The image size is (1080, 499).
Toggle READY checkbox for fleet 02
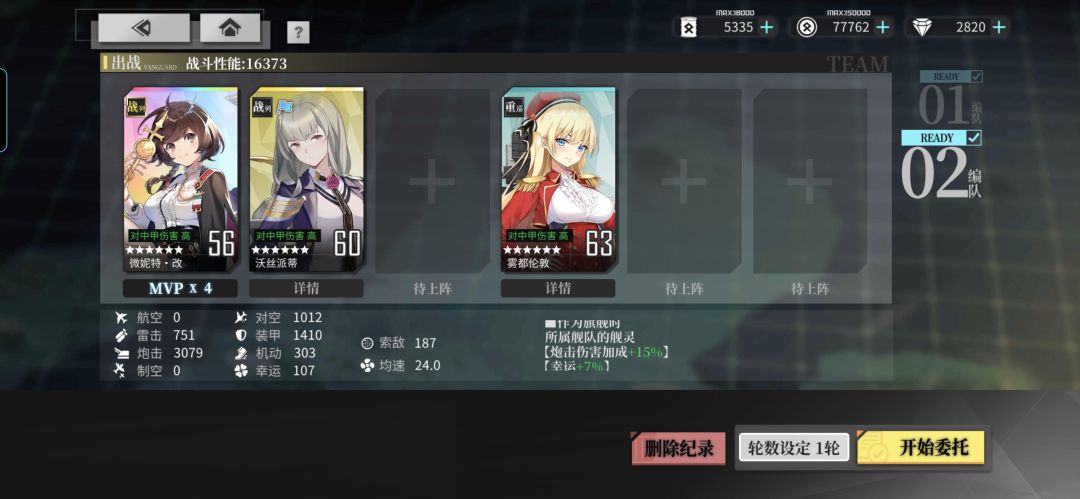[974, 138]
